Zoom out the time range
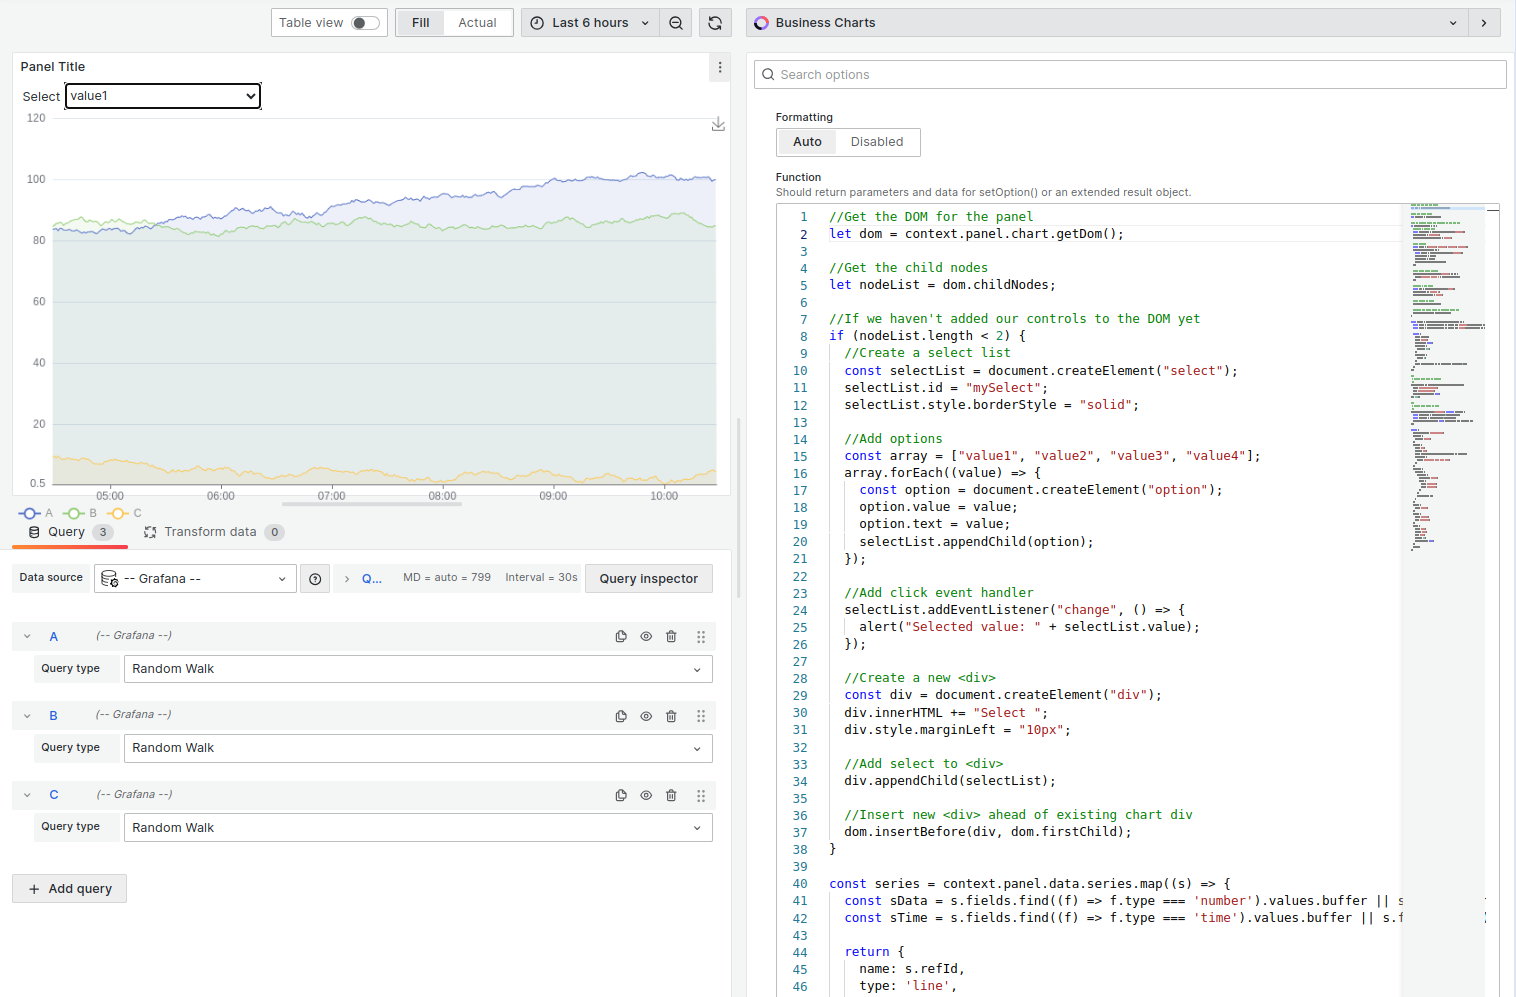This screenshot has width=1516, height=997. (x=676, y=22)
